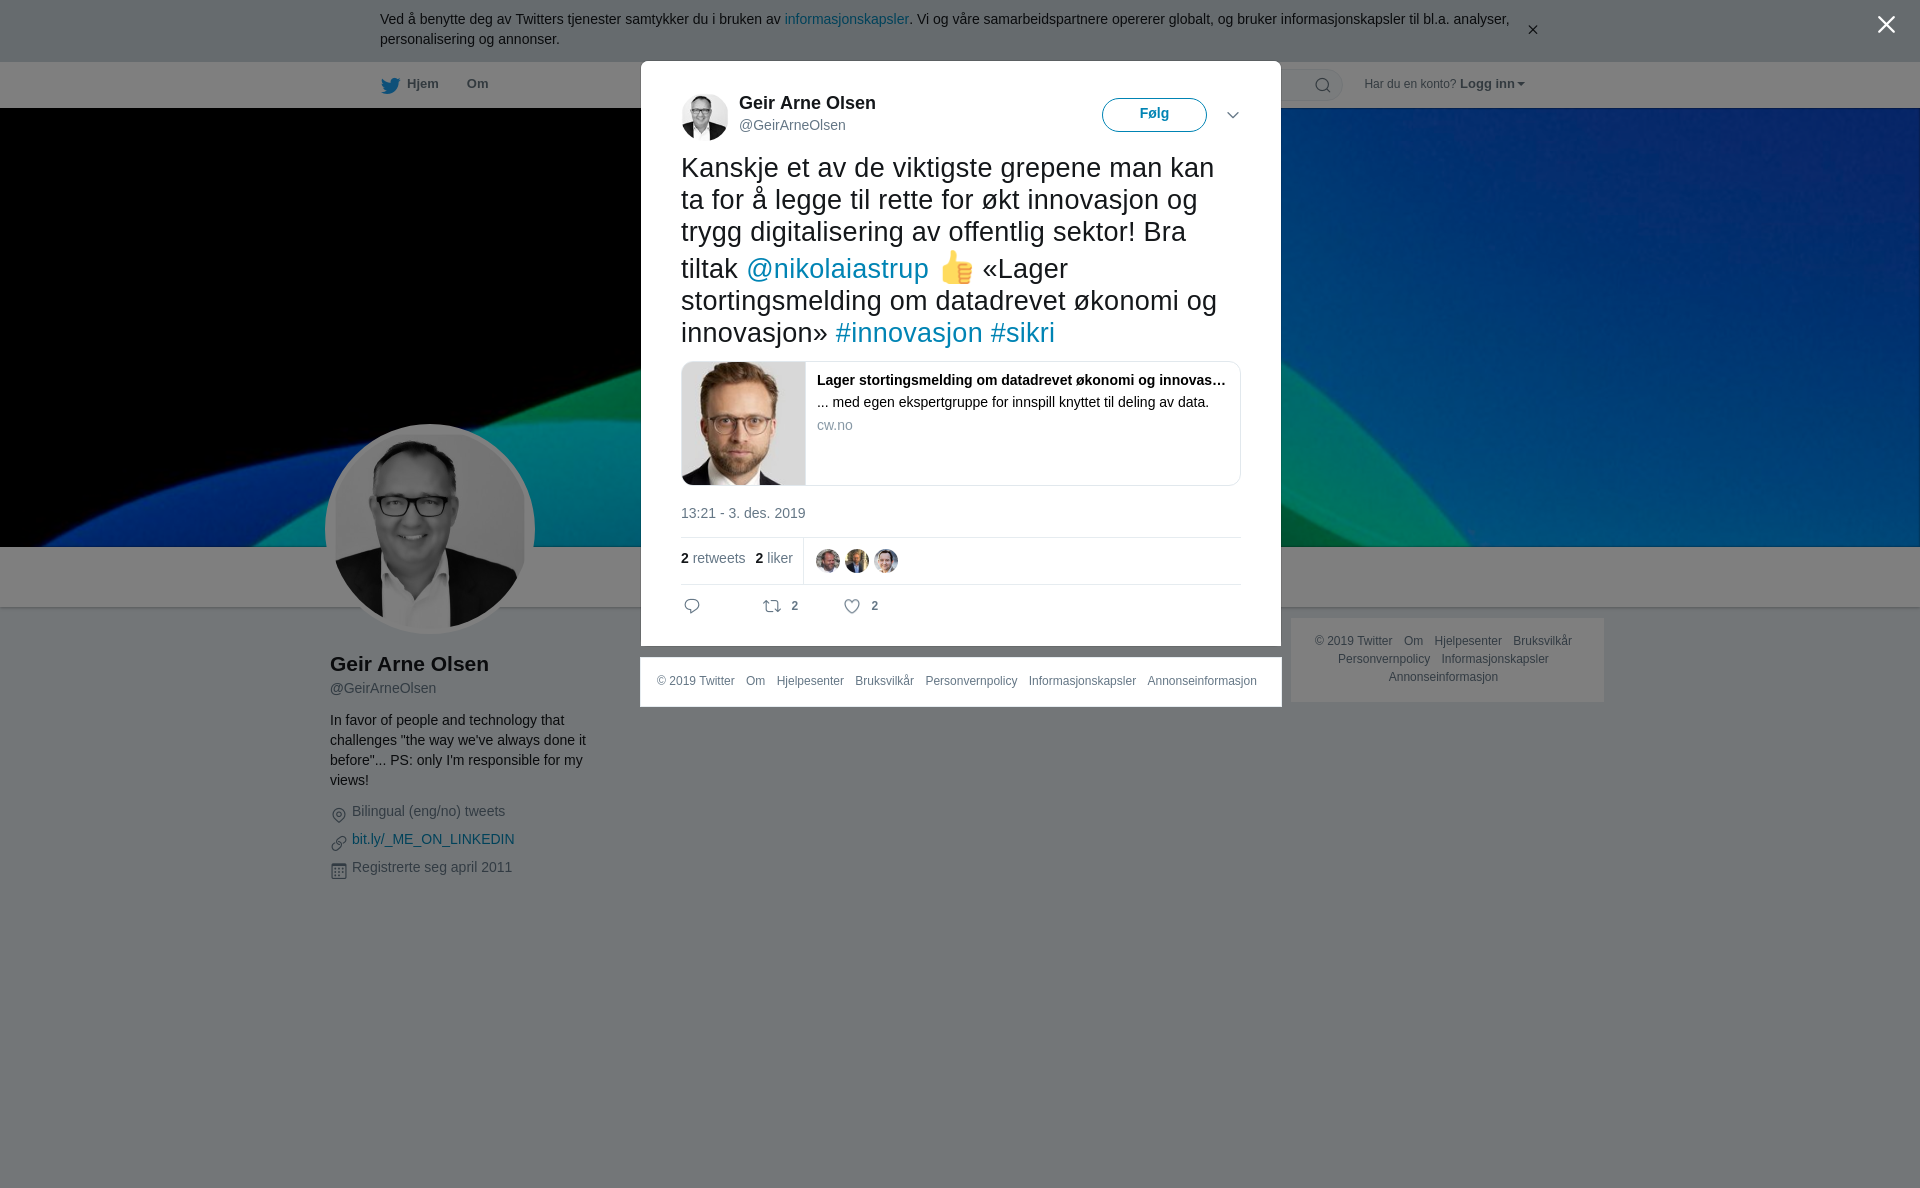Expand the Logg inn dropdown

(1492, 84)
